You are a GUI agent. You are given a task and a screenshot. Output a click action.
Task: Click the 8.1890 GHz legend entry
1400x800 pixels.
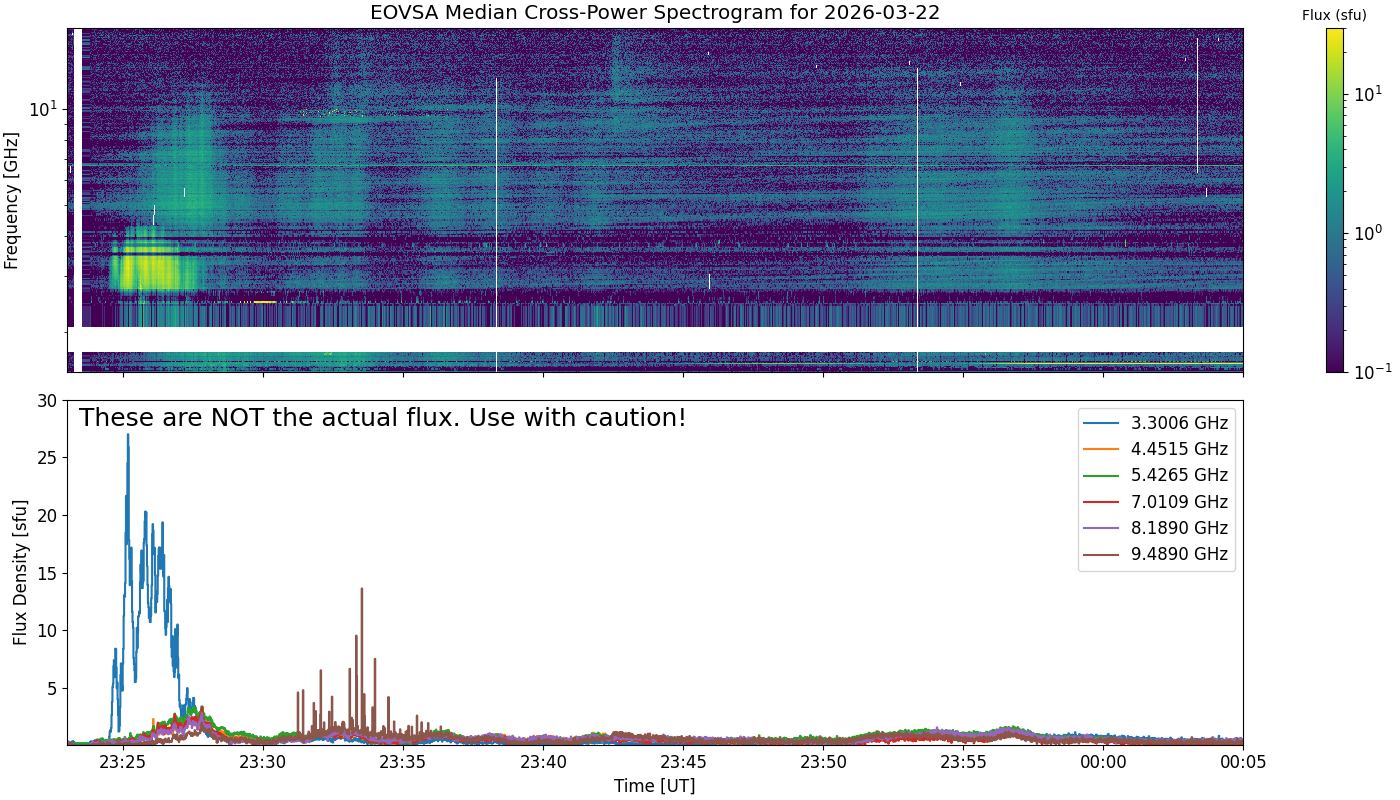1156,528
